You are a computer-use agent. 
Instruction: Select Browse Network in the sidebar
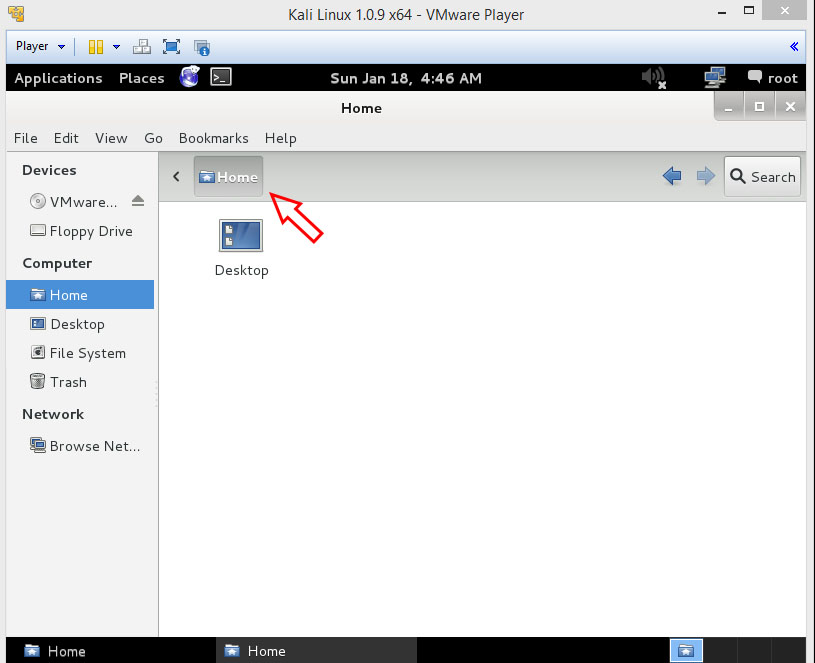(x=85, y=446)
